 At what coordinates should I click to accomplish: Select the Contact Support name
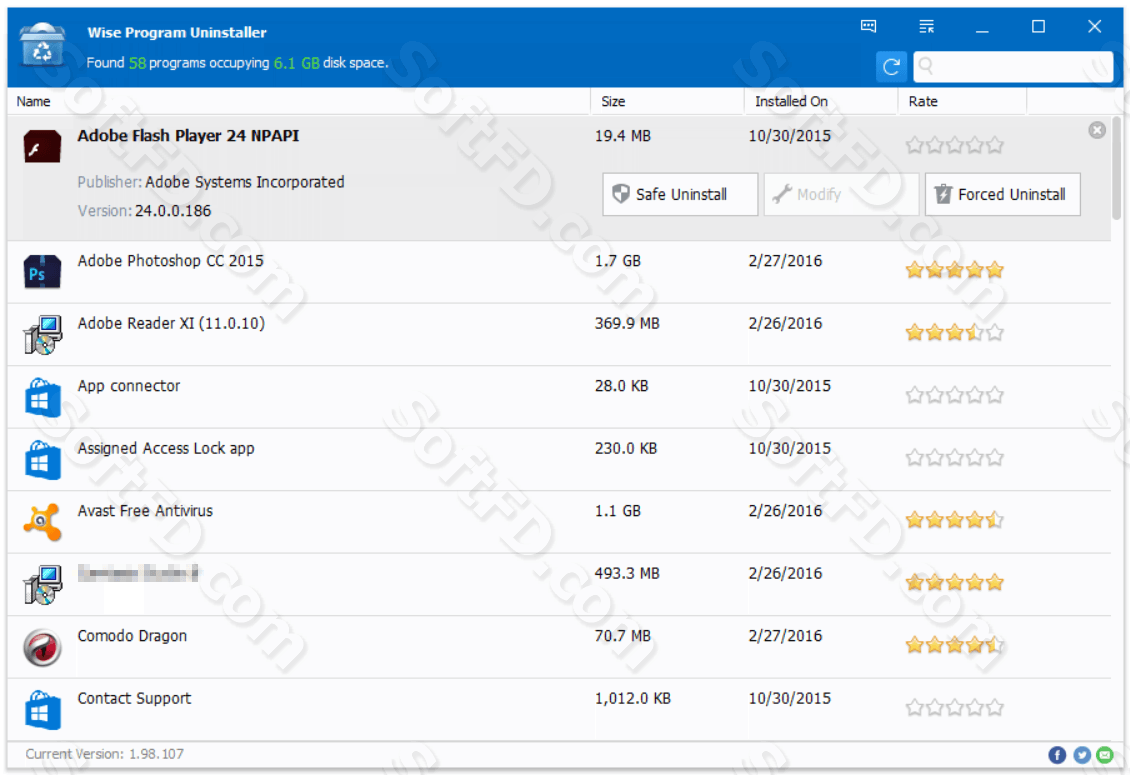point(135,699)
